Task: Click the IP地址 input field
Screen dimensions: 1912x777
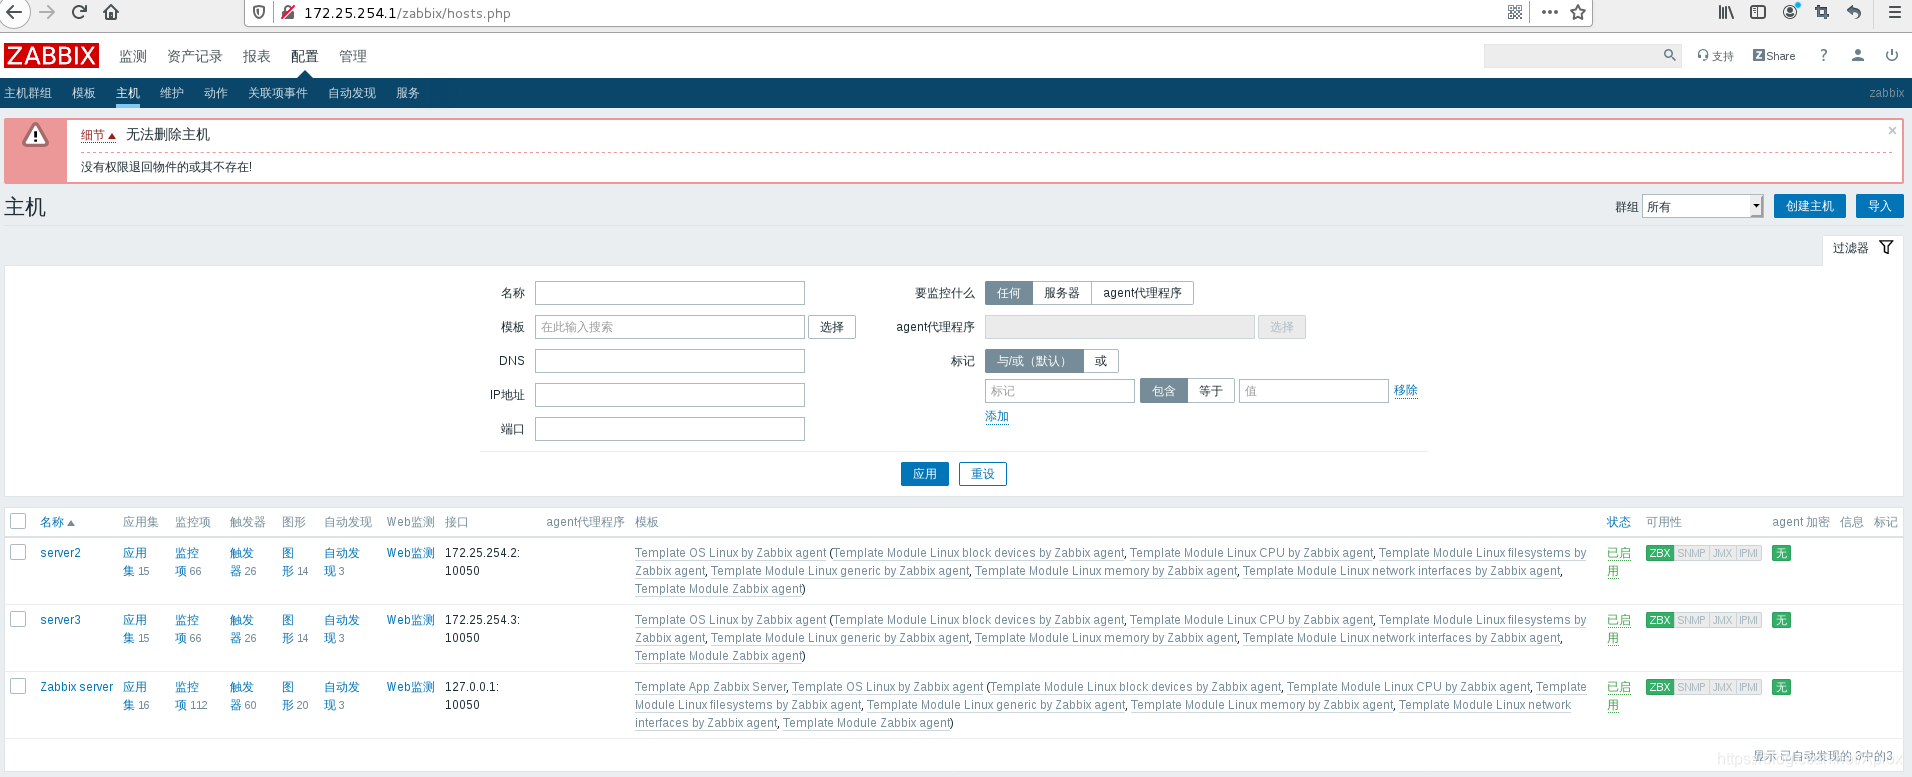Action: click(669, 395)
